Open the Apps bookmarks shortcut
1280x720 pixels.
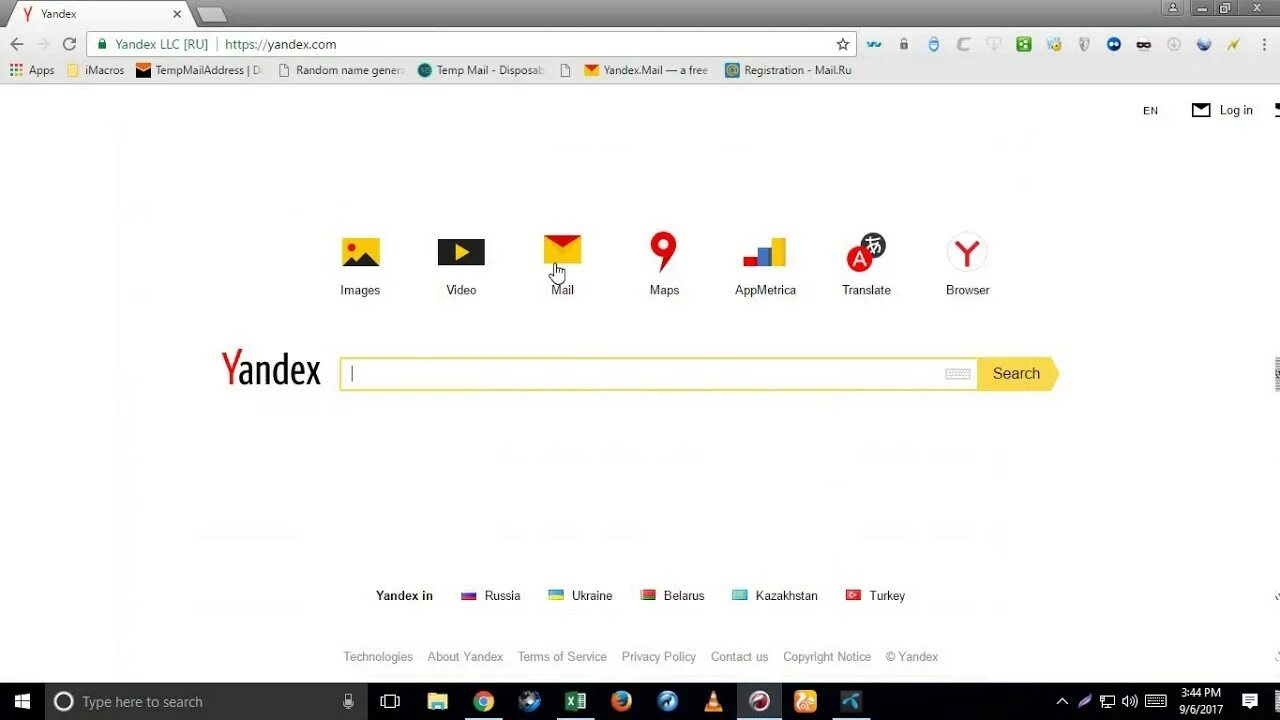(32, 70)
